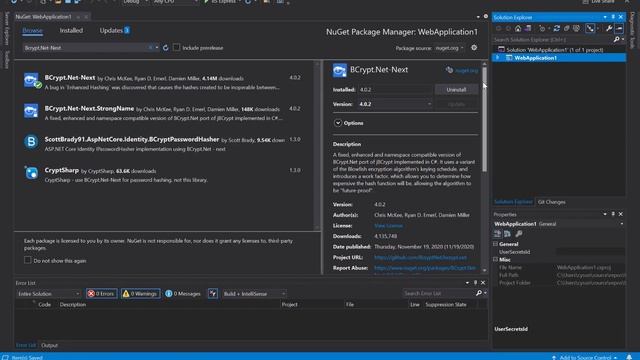Click the Uninstall button
The width and height of the screenshot is (640, 360).
[456, 89]
